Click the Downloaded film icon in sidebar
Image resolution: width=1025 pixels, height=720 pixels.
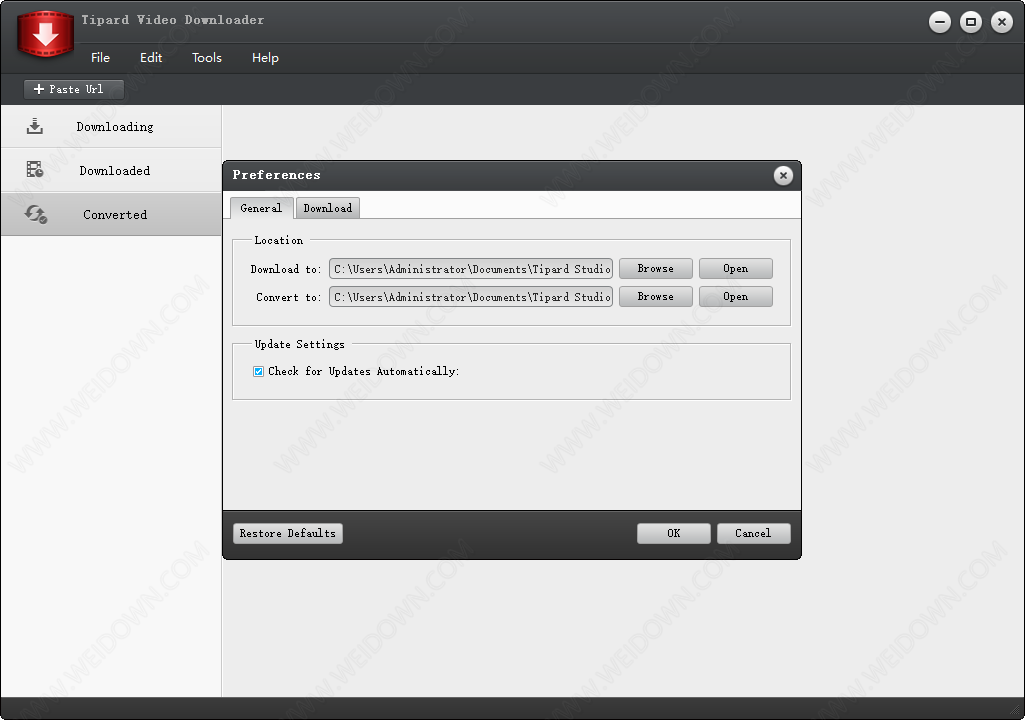pyautogui.click(x=35, y=170)
